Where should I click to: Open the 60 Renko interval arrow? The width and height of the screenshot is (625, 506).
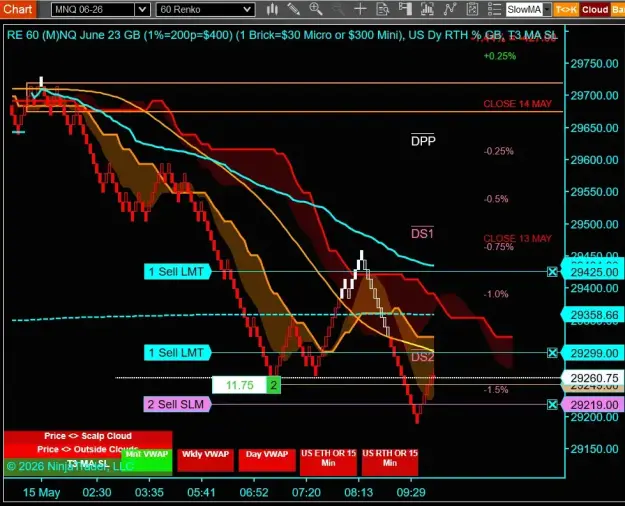(x=247, y=10)
